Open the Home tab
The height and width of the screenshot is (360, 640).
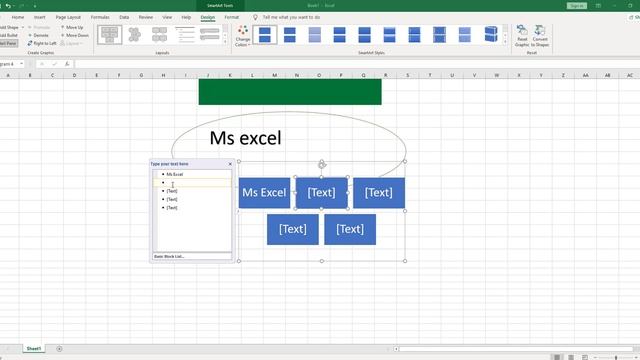coord(18,17)
